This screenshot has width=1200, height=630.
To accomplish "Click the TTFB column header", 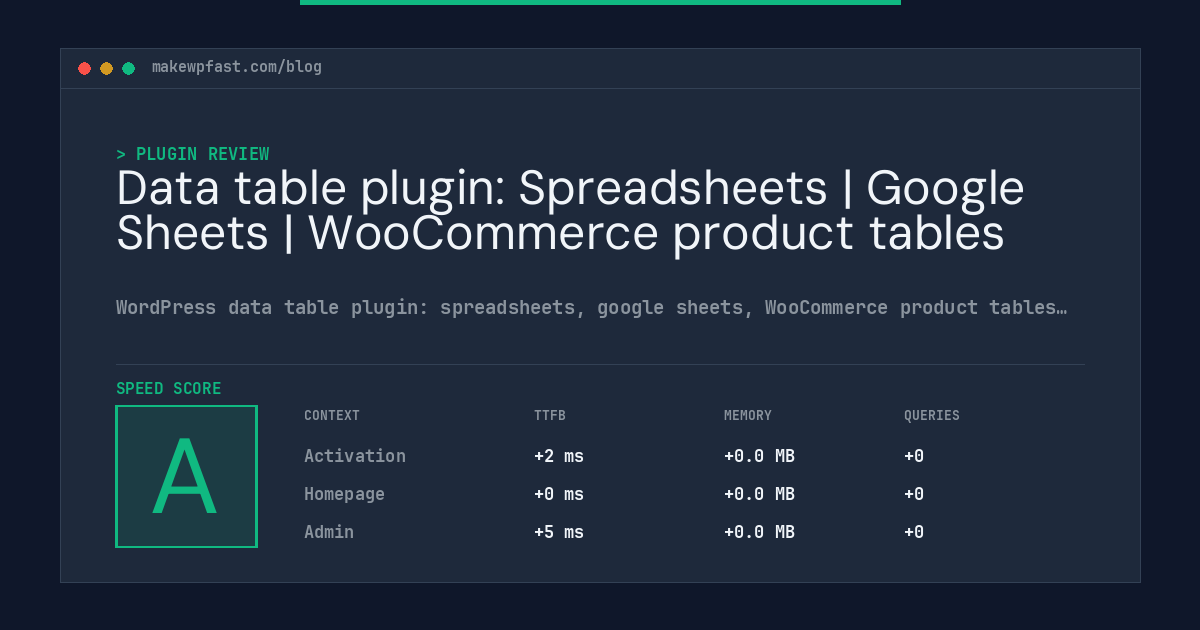I will (550, 415).
